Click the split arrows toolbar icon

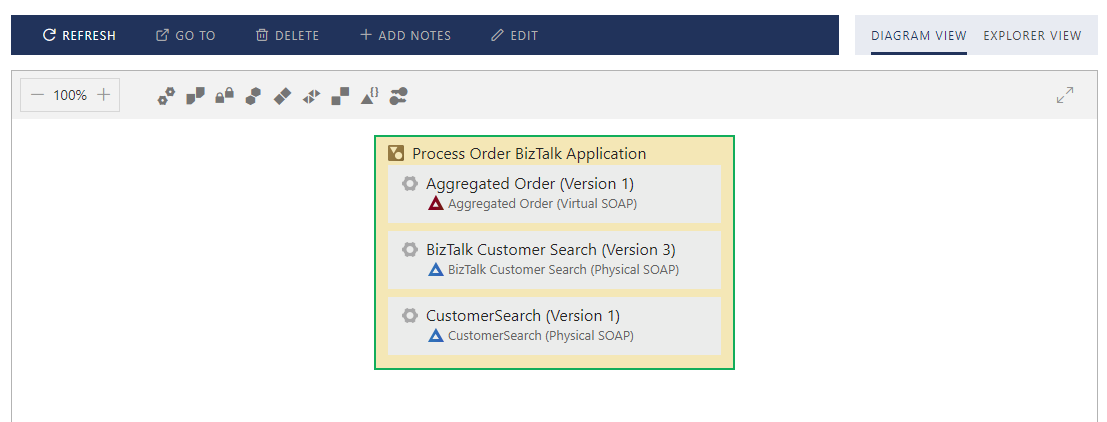[311, 96]
